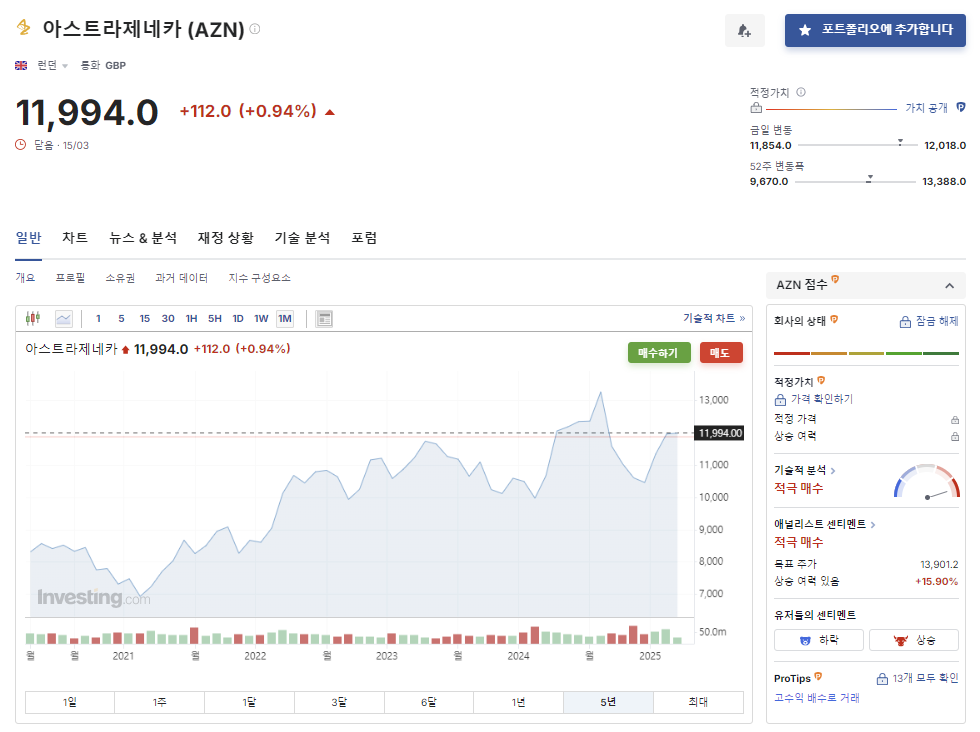
Task: Open the 포럼 tab
Action: (x=364, y=238)
